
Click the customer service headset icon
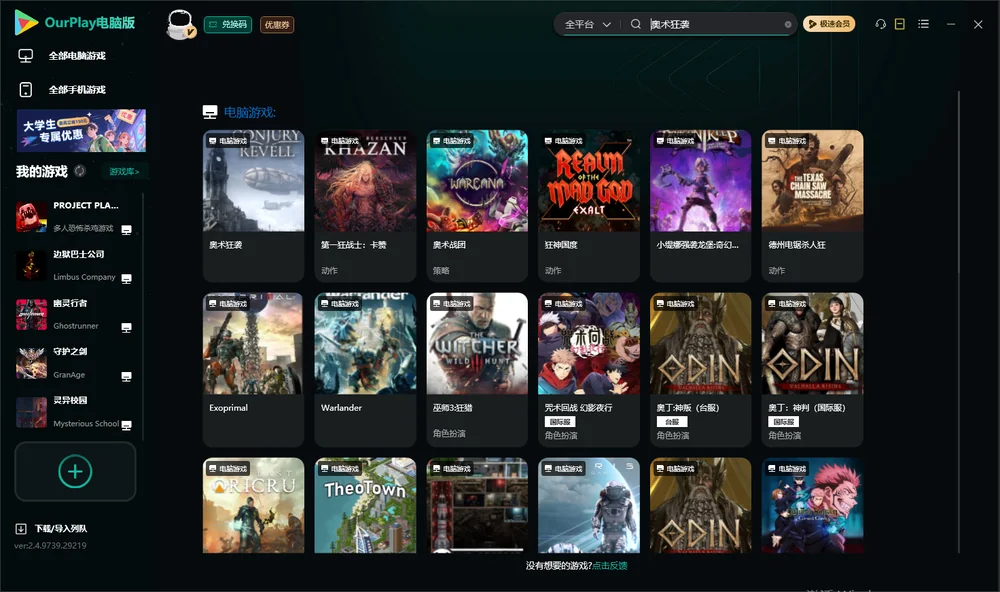tap(880, 24)
